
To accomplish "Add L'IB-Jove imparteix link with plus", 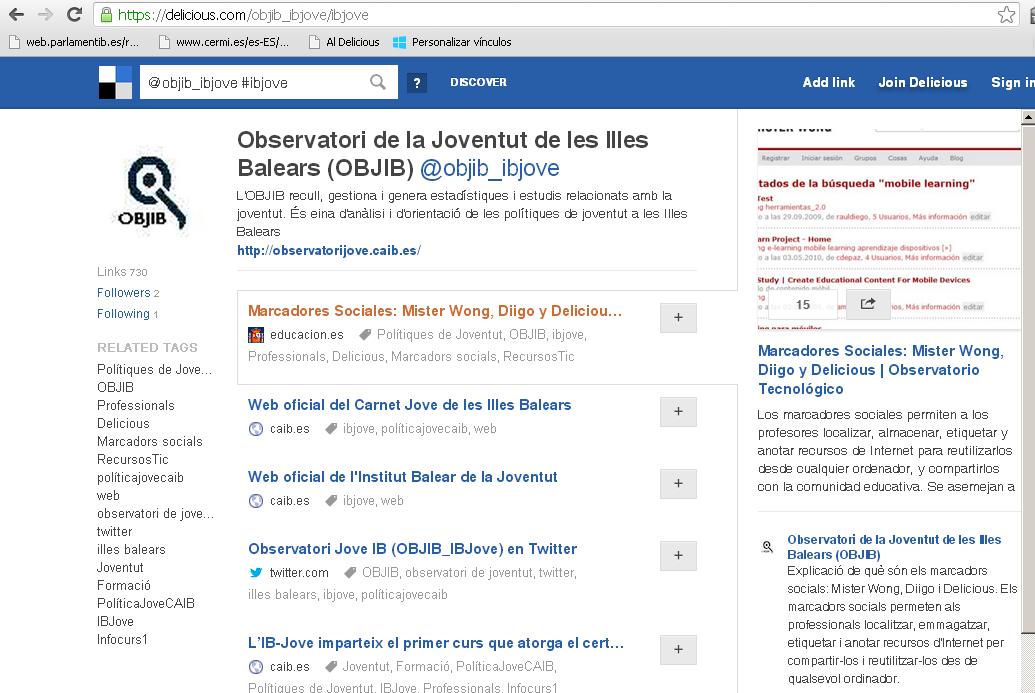I will (x=678, y=649).
